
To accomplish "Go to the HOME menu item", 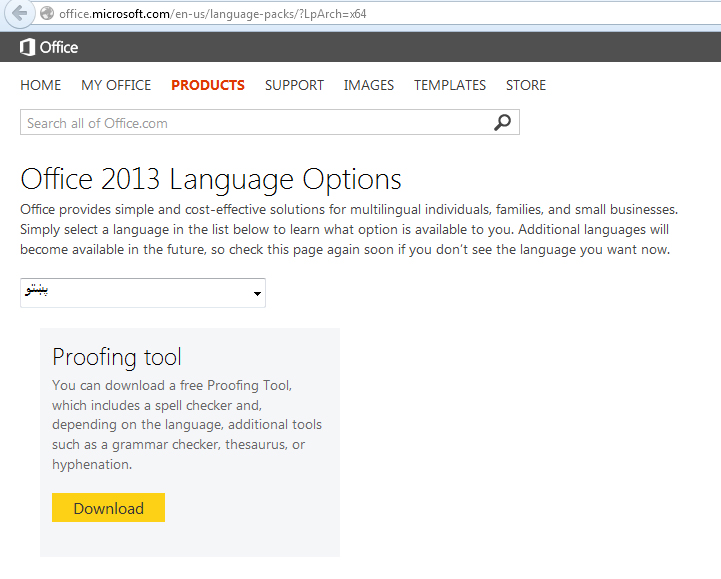I will click(x=40, y=85).
